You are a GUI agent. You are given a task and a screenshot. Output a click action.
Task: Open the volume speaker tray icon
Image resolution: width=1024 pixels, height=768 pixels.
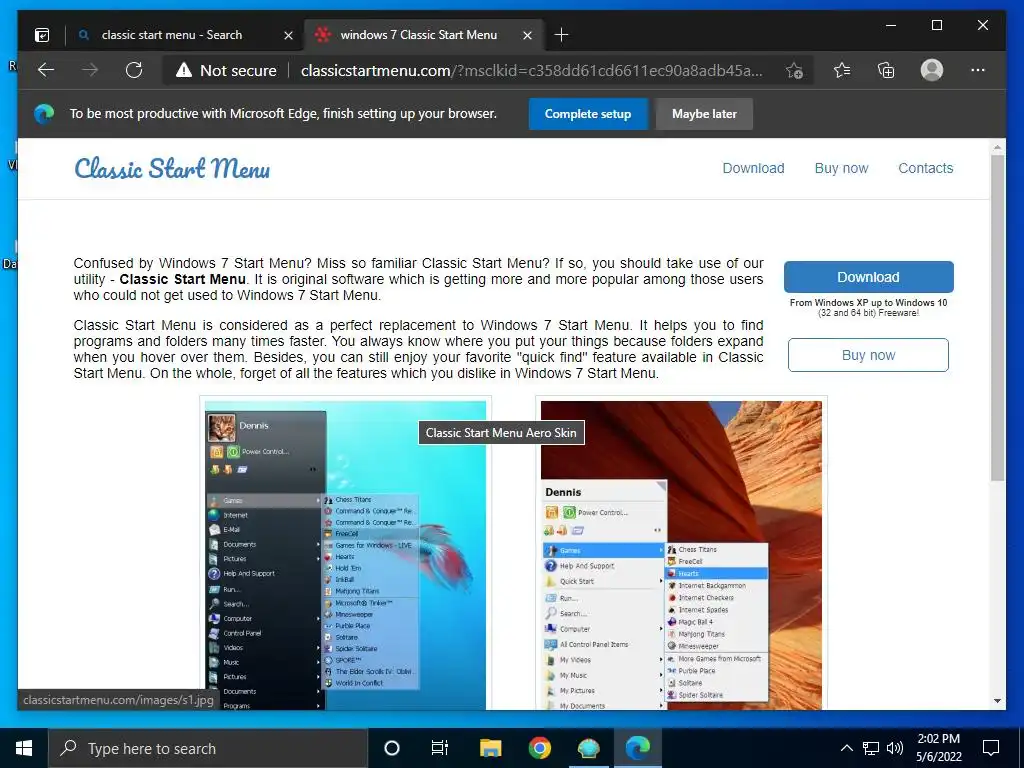895,748
